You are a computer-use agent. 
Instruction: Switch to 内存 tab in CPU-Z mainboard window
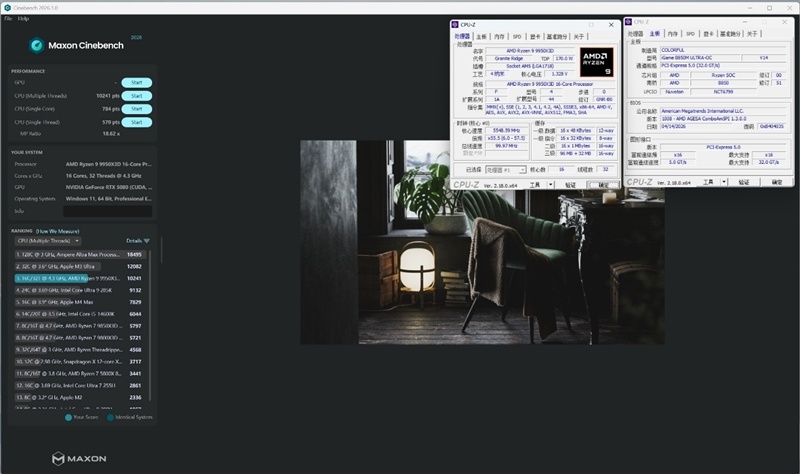coord(673,34)
